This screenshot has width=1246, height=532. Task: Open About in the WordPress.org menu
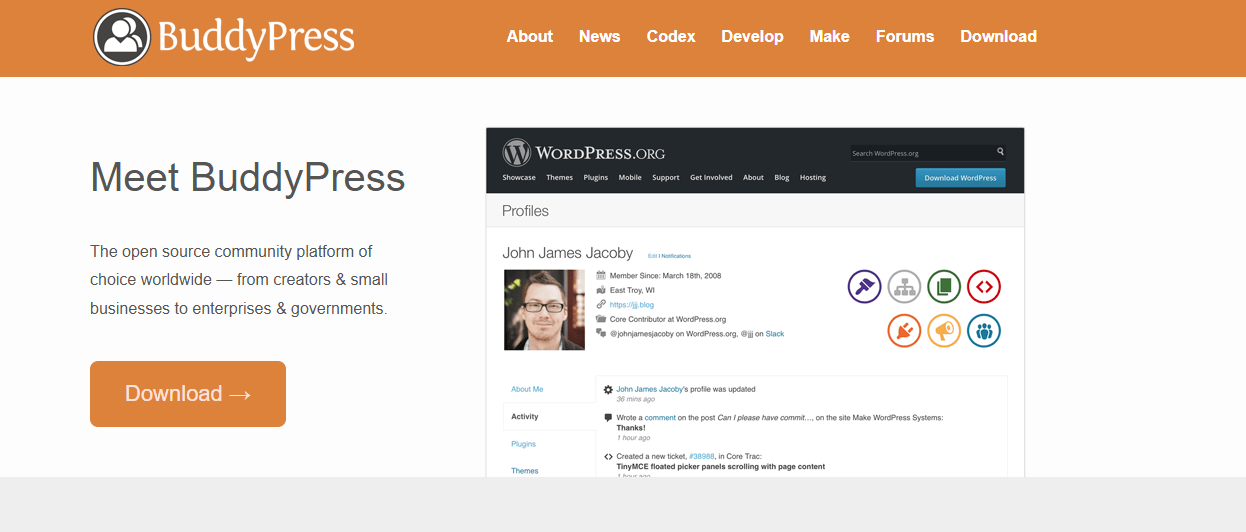coord(753,178)
